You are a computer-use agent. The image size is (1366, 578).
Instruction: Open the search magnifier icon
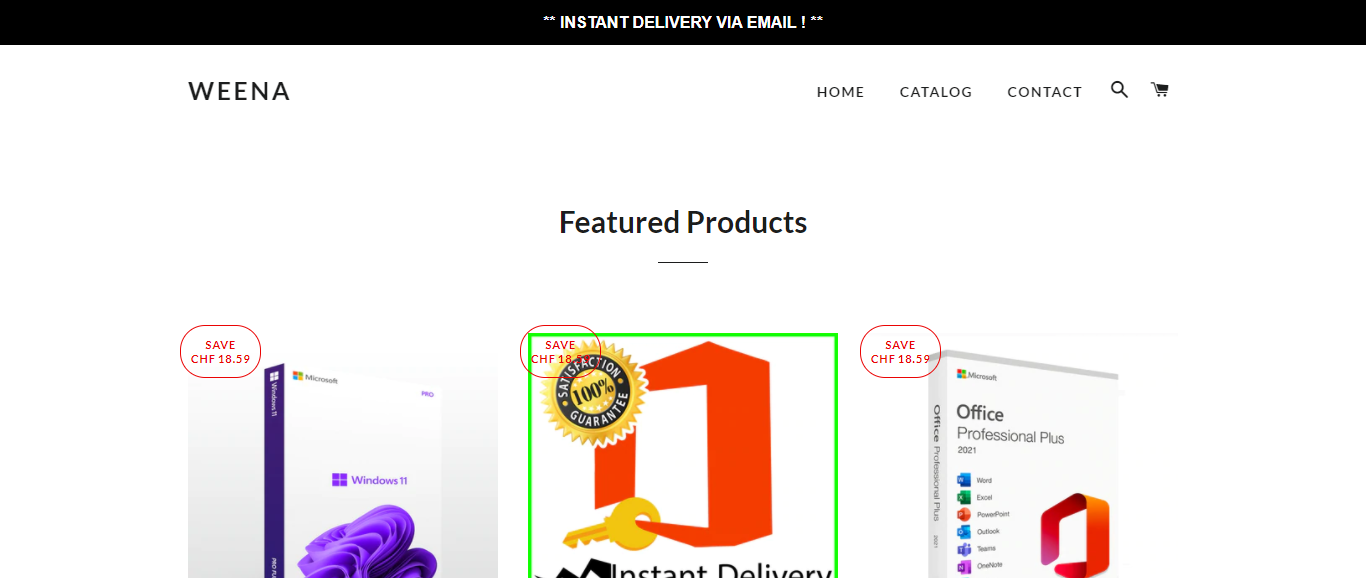(x=1119, y=90)
